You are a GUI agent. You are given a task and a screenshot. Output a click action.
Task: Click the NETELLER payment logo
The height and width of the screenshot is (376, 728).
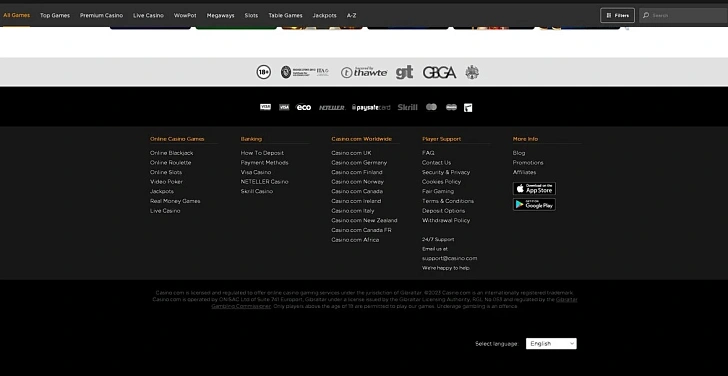pyautogui.click(x=332, y=108)
